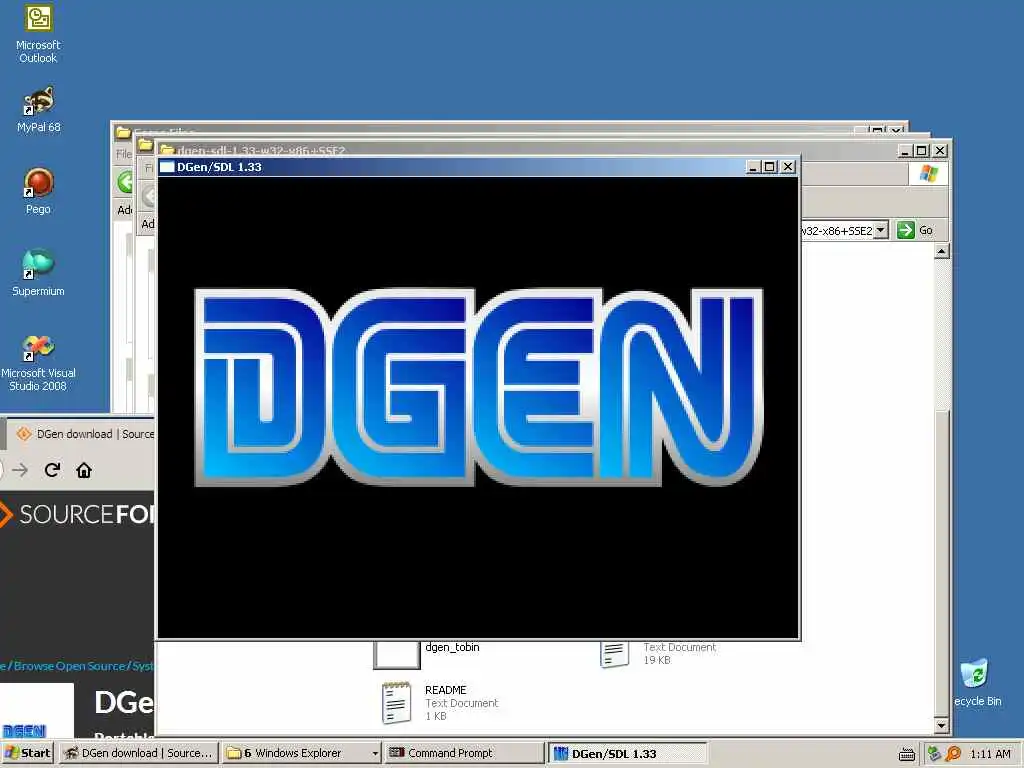Click the DGEN logo thumbnail in browser
Screen dimensions: 1024x768
(24, 730)
